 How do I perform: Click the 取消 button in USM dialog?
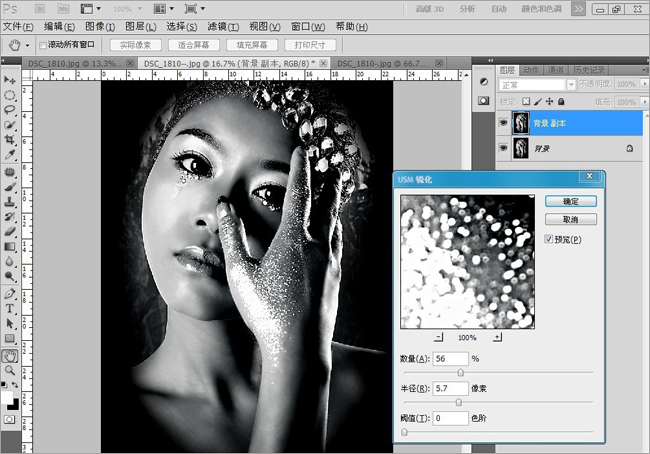click(x=570, y=220)
